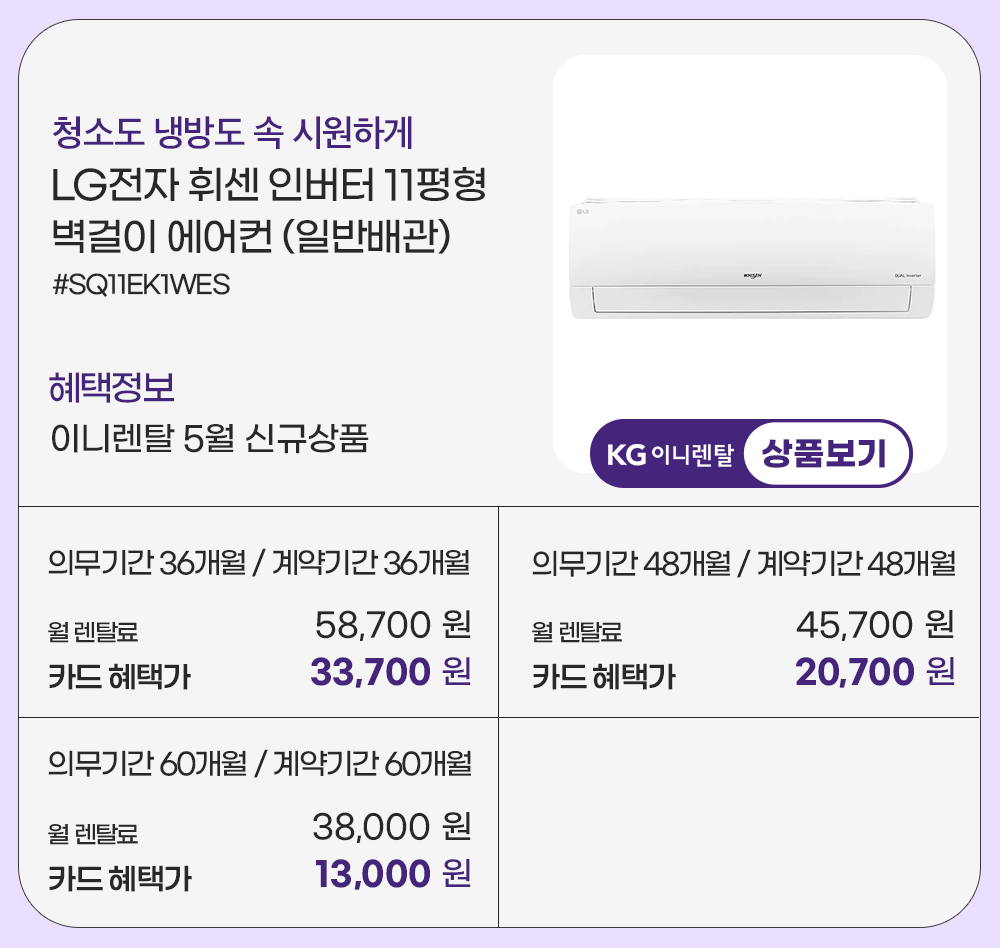
Task: Click the small LG logo on the air conditioner
Action: coord(581,211)
